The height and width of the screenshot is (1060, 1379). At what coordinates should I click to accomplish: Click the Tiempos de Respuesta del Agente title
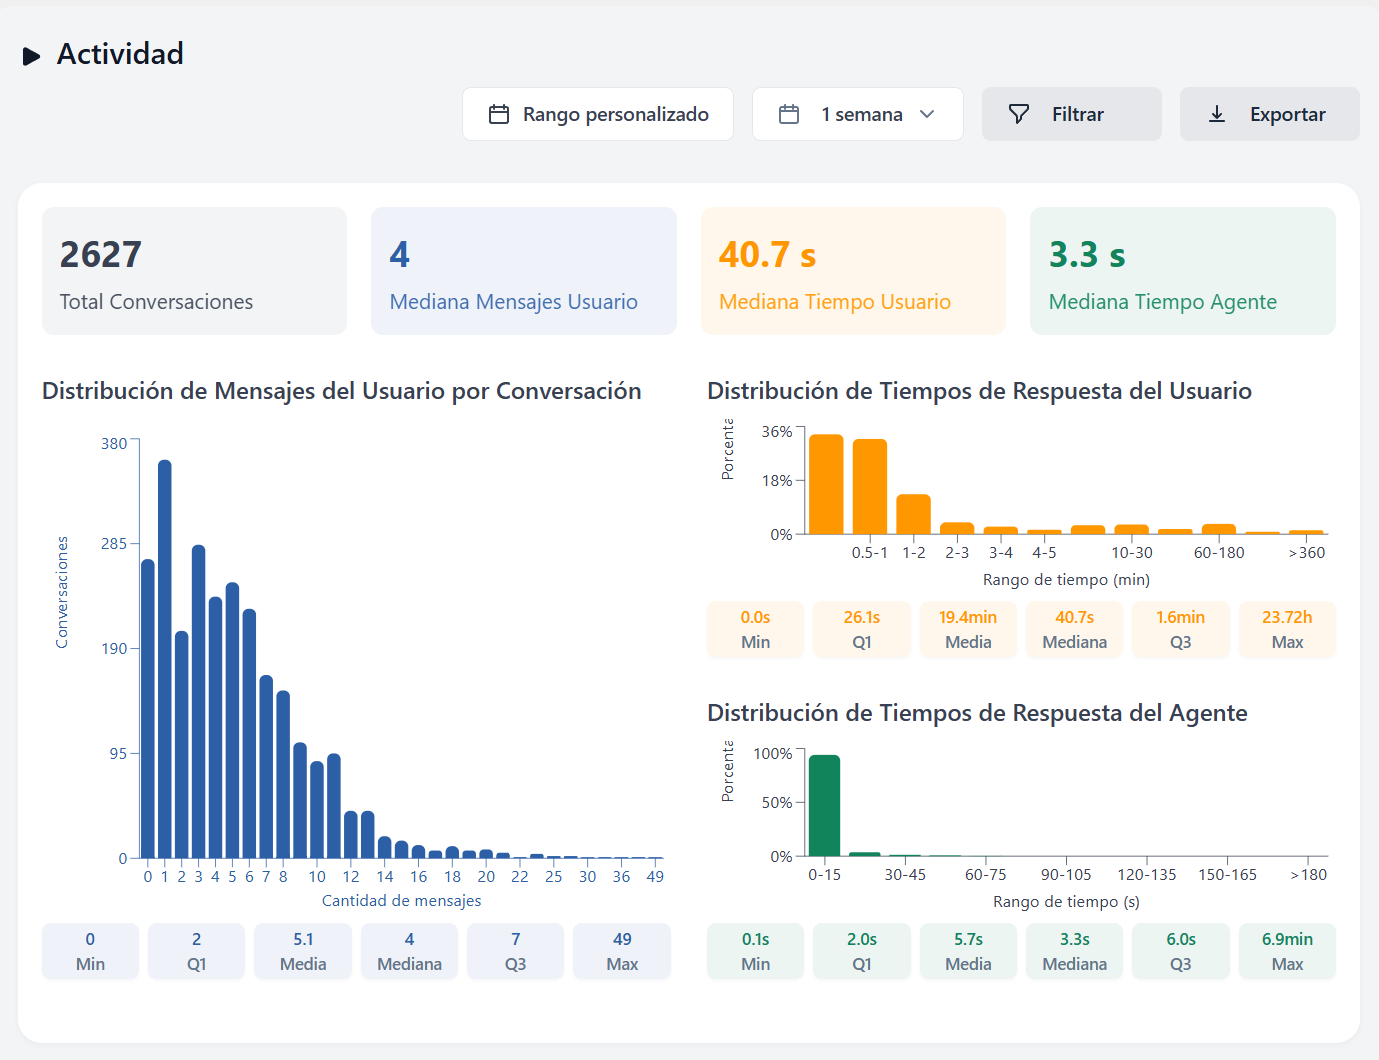pos(978,713)
